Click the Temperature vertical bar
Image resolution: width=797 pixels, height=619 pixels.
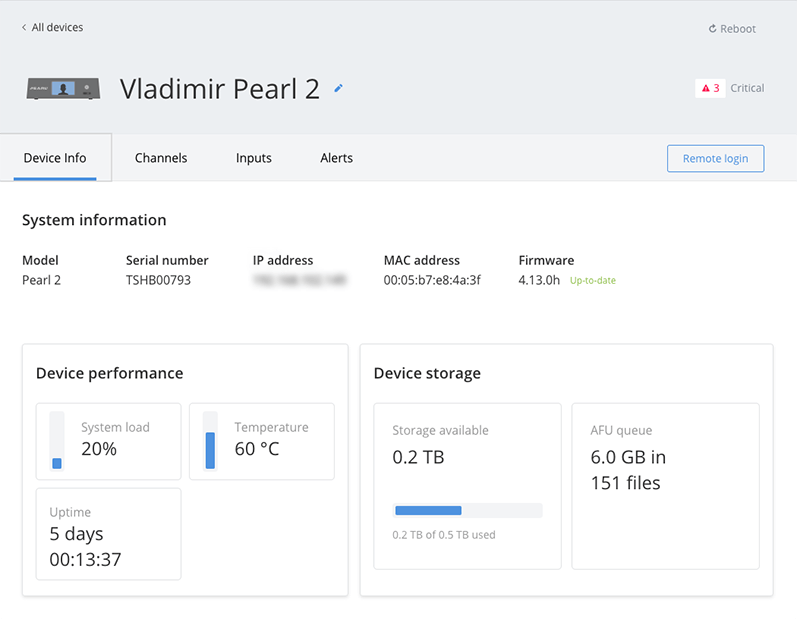click(x=210, y=441)
